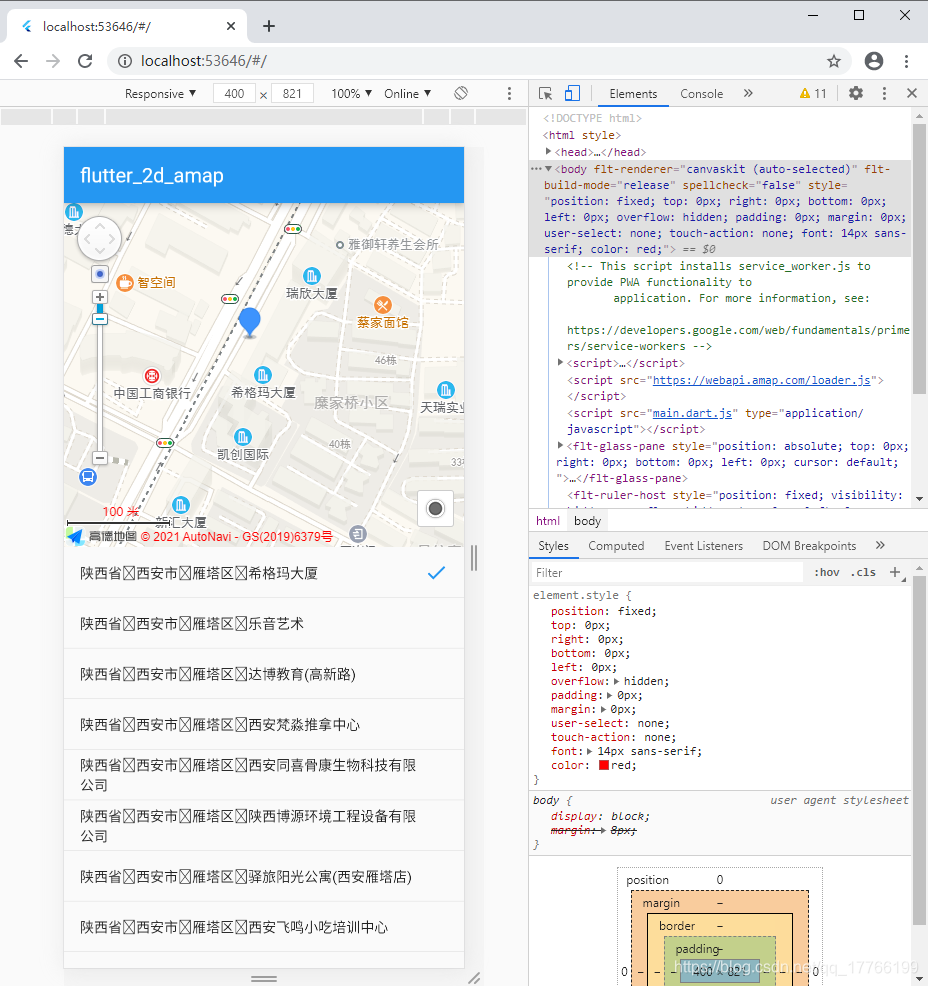Screen dimensions: 928x986
Task: Click the bus stop icon on map
Action: click(88, 477)
